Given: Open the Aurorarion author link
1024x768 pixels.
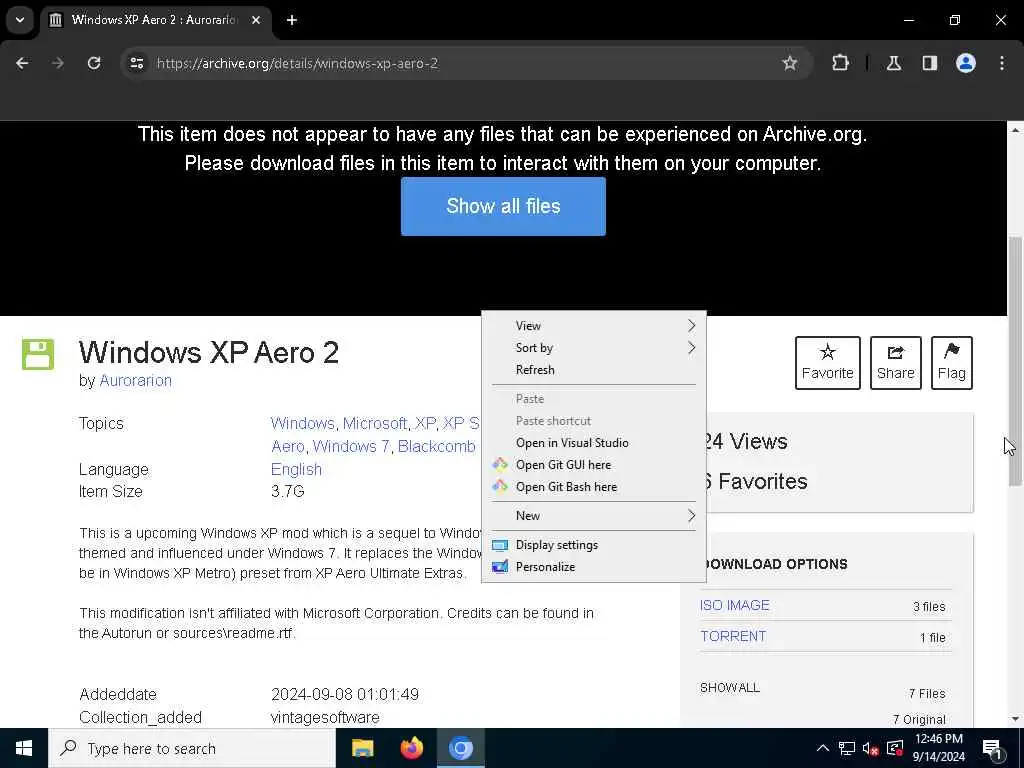Looking at the screenshot, I should (x=135, y=381).
